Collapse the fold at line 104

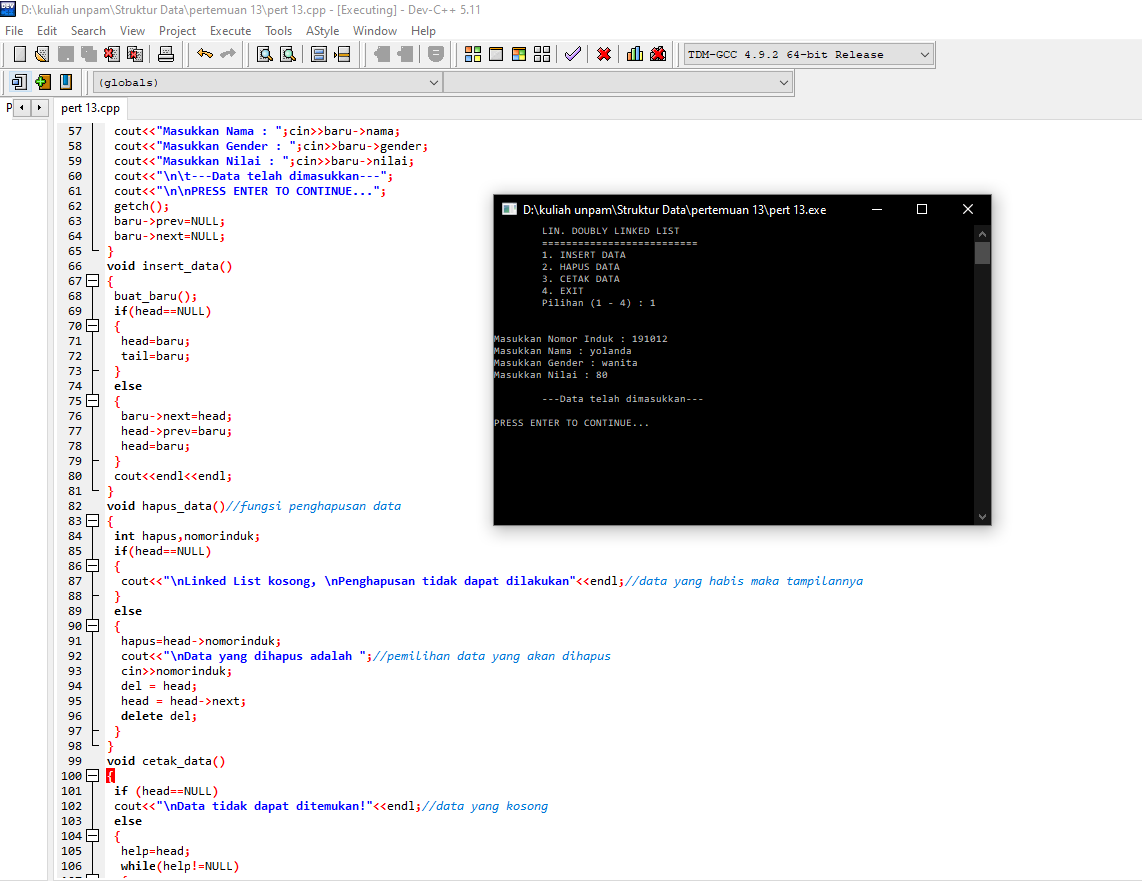coord(92,835)
